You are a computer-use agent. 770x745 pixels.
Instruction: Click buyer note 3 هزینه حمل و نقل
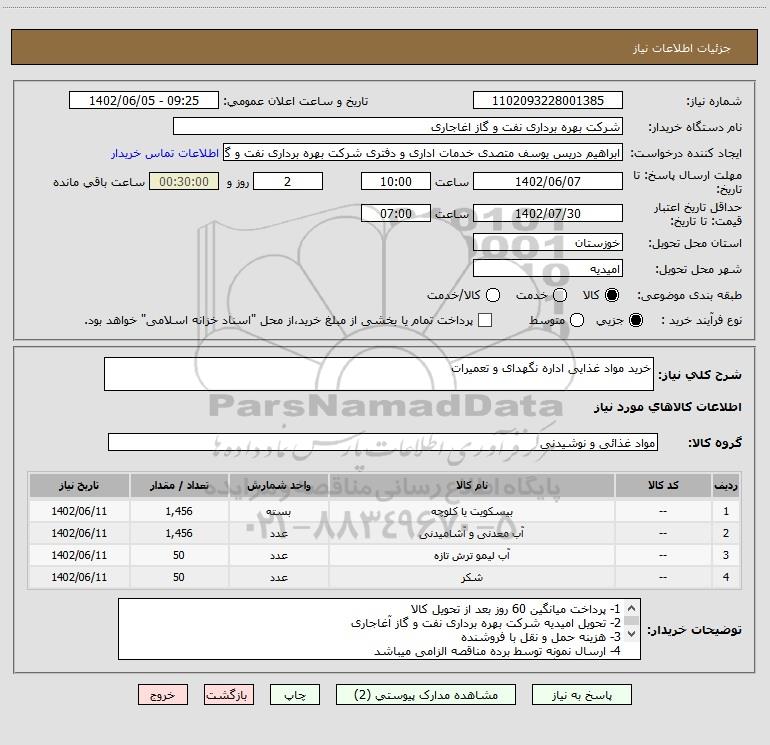pyautogui.click(x=541, y=637)
